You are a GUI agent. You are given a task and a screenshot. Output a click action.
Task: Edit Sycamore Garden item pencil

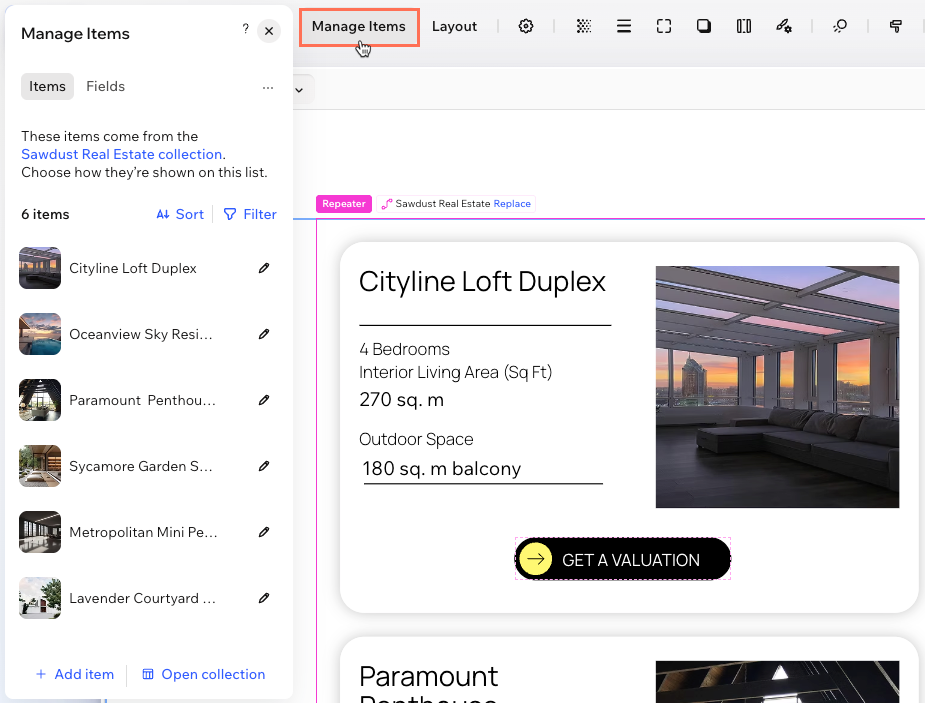pyautogui.click(x=264, y=467)
